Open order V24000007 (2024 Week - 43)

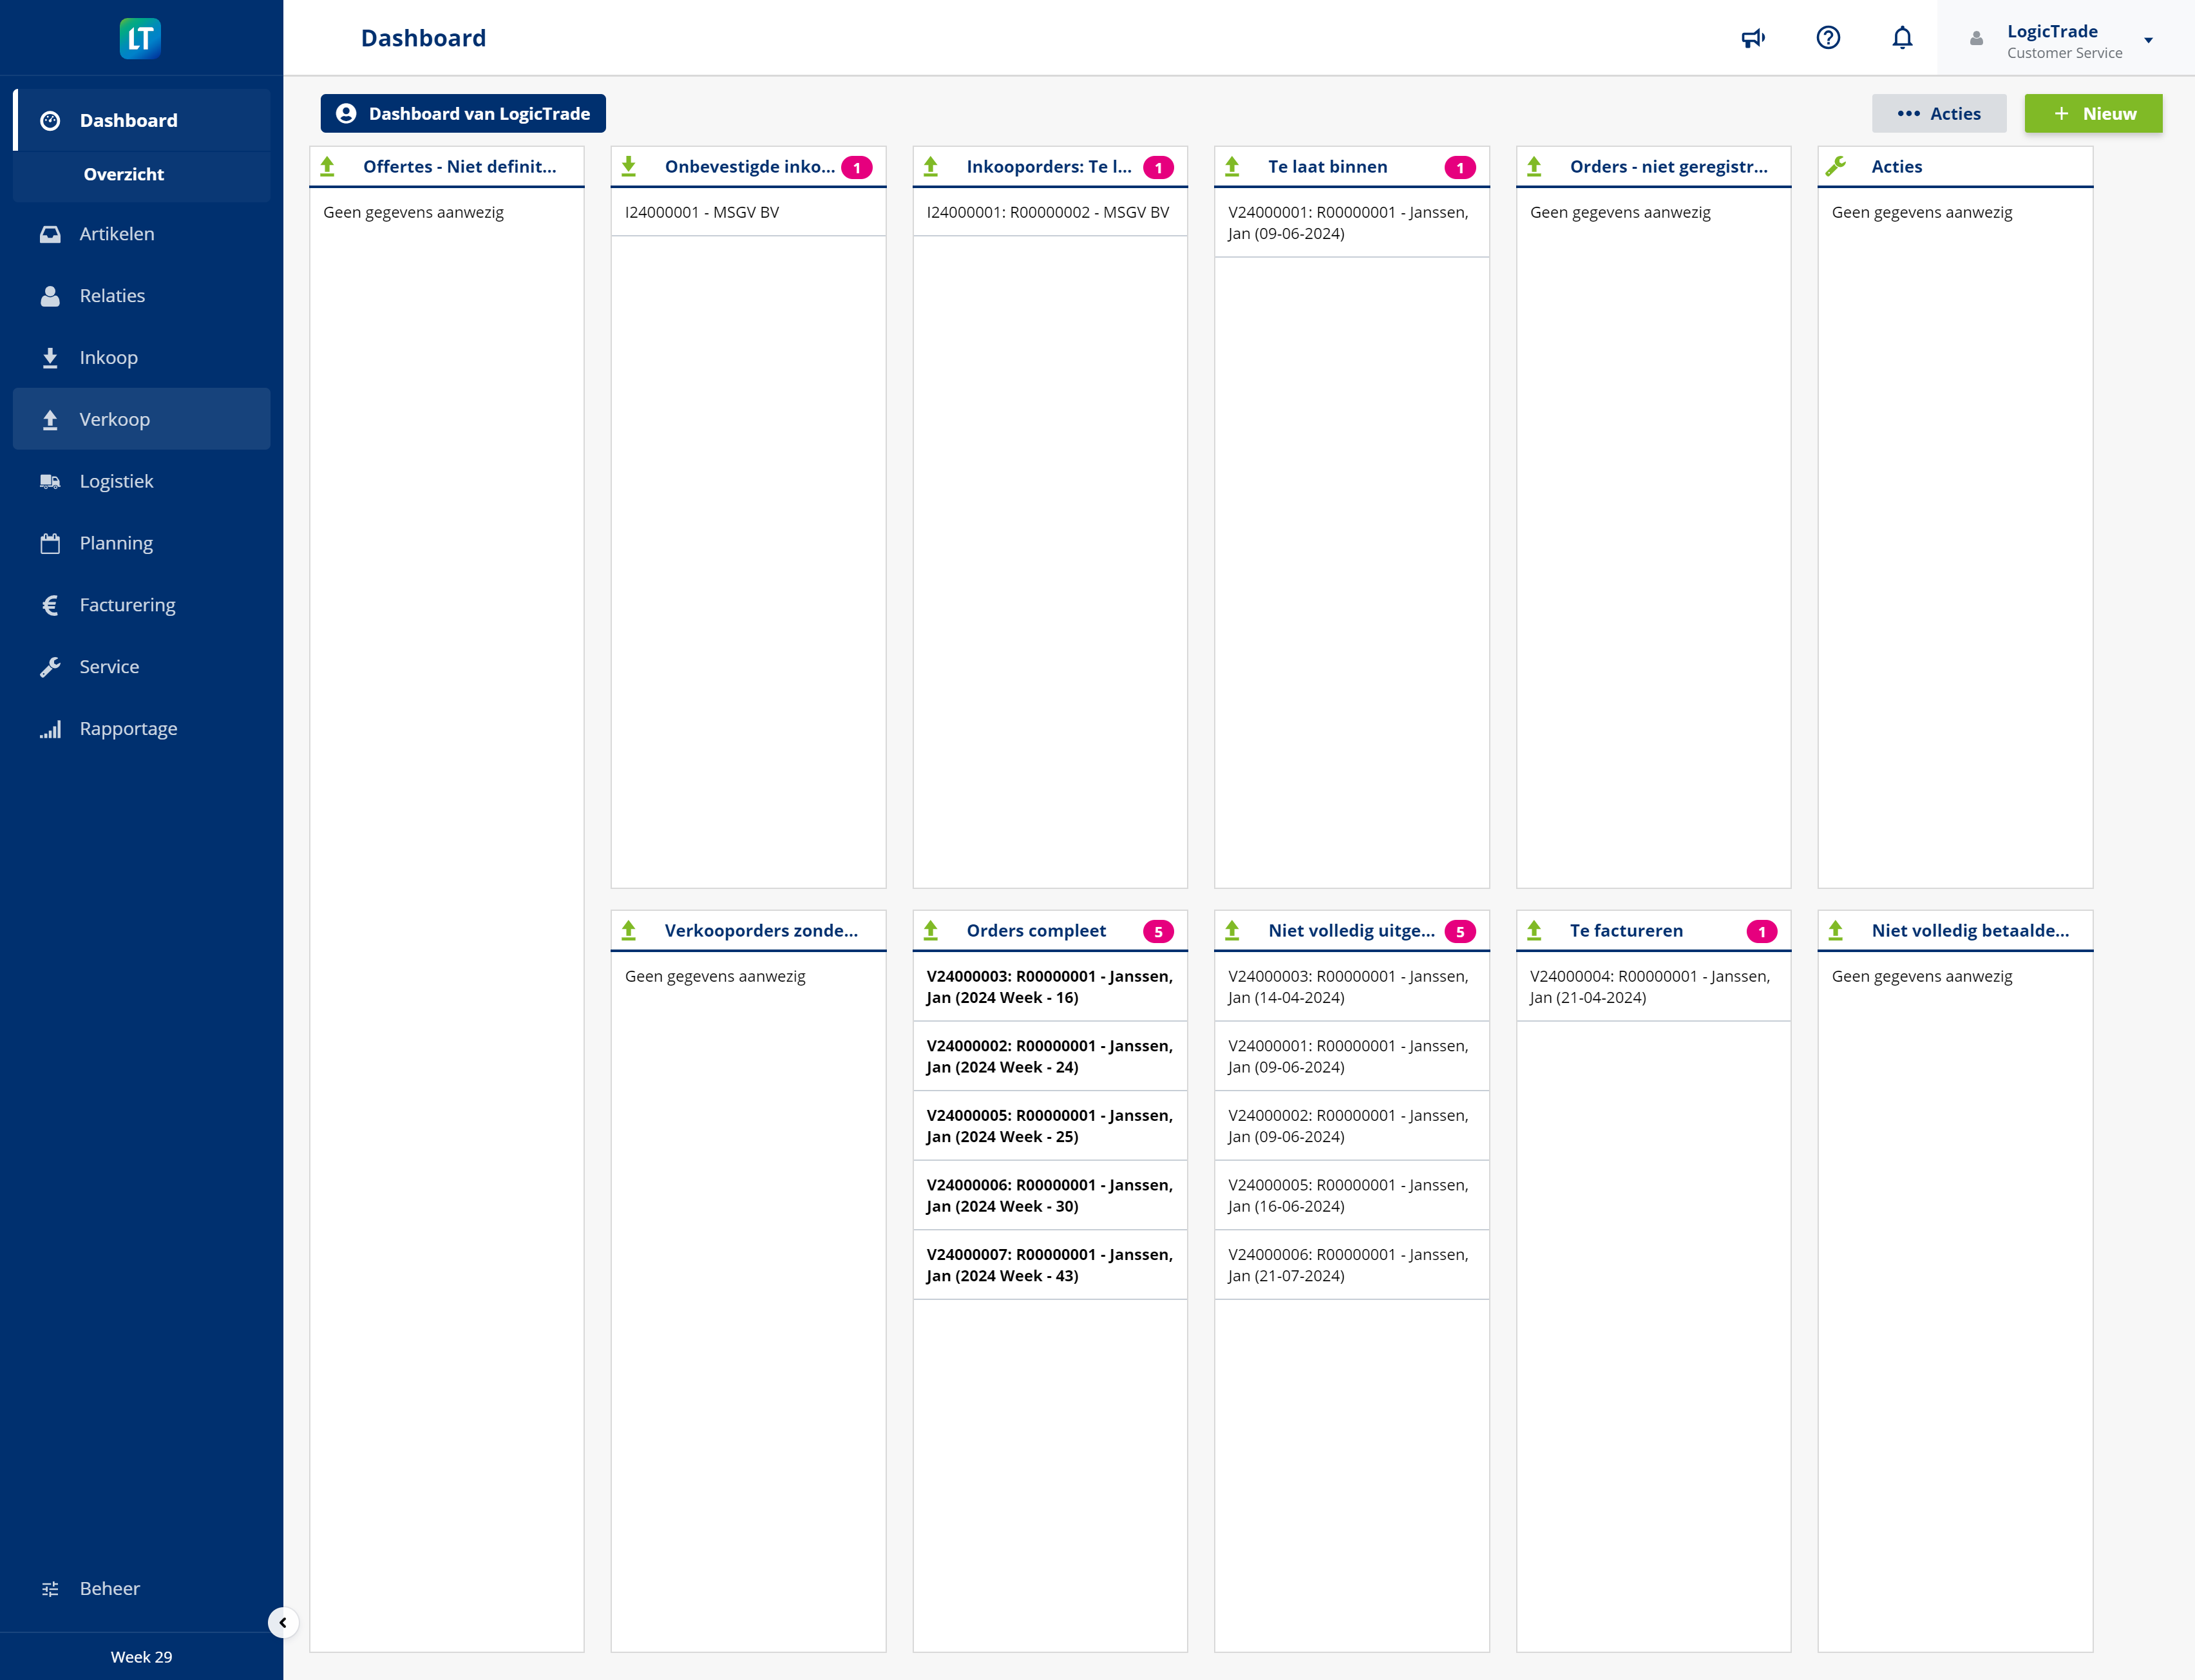pyautogui.click(x=1050, y=1265)
